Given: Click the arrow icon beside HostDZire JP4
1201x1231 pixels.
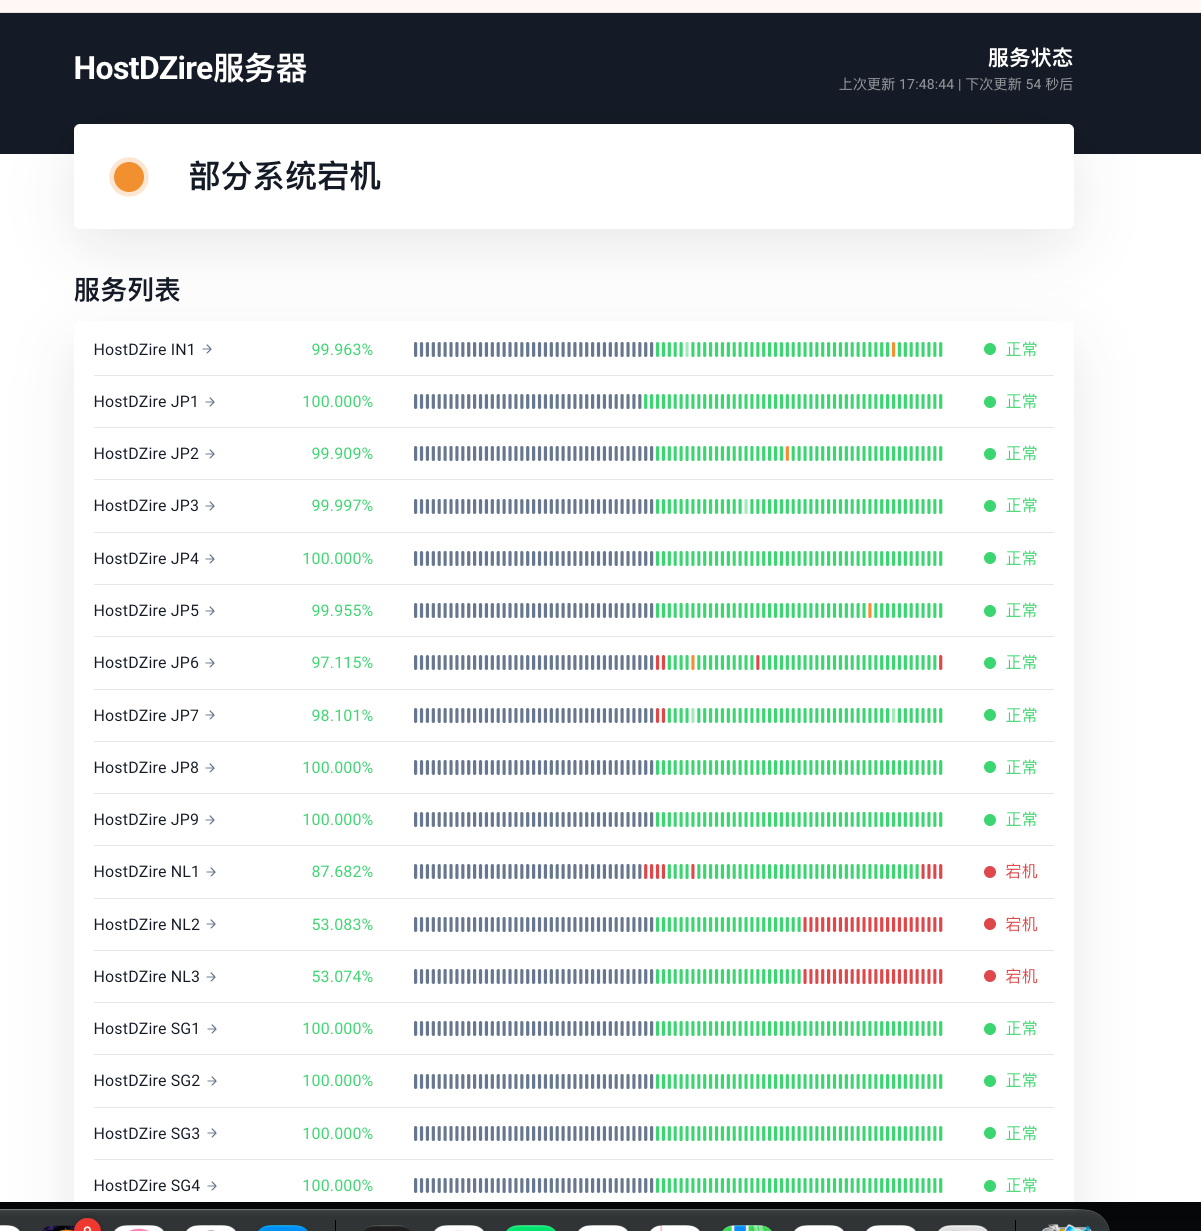Looking at the screenshot, I should point(210,558).
